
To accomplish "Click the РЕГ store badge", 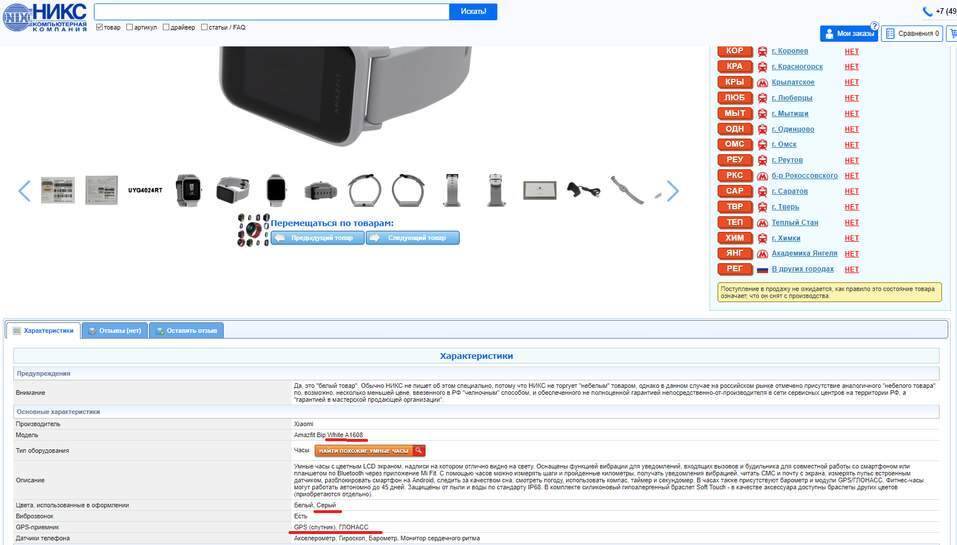I will click(x=735, y=269).
